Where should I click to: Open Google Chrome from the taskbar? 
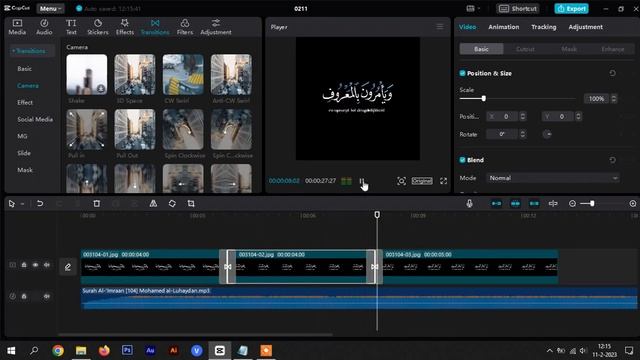tap(58, 350)
